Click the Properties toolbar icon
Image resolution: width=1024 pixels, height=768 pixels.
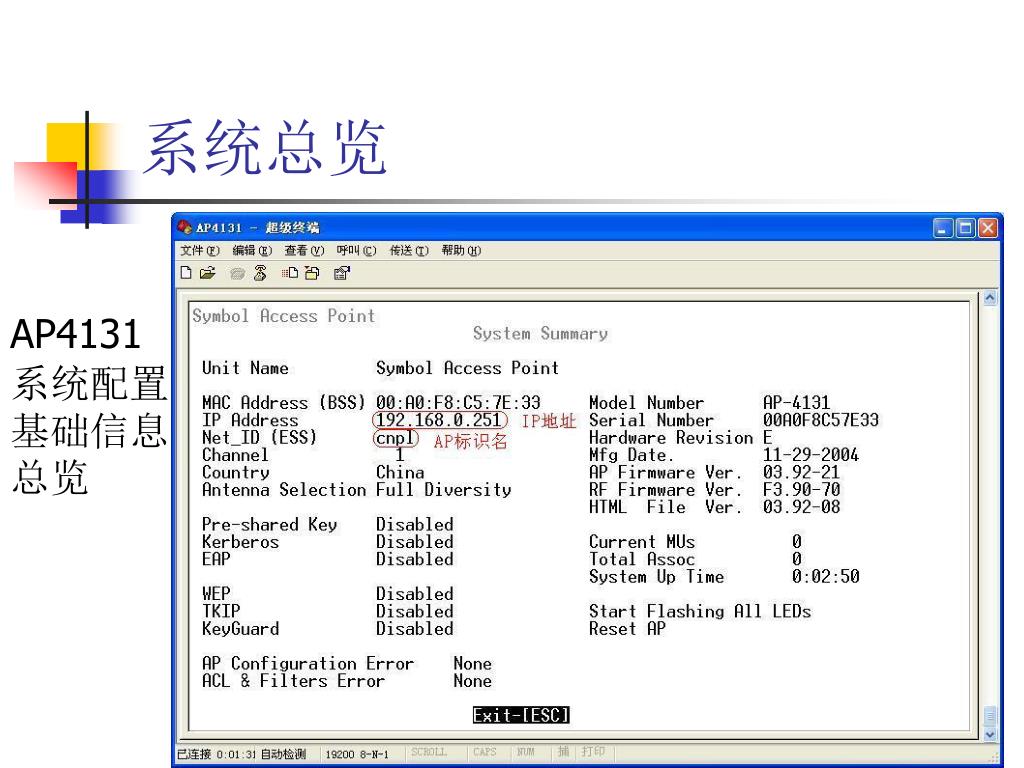coord(342,273)
